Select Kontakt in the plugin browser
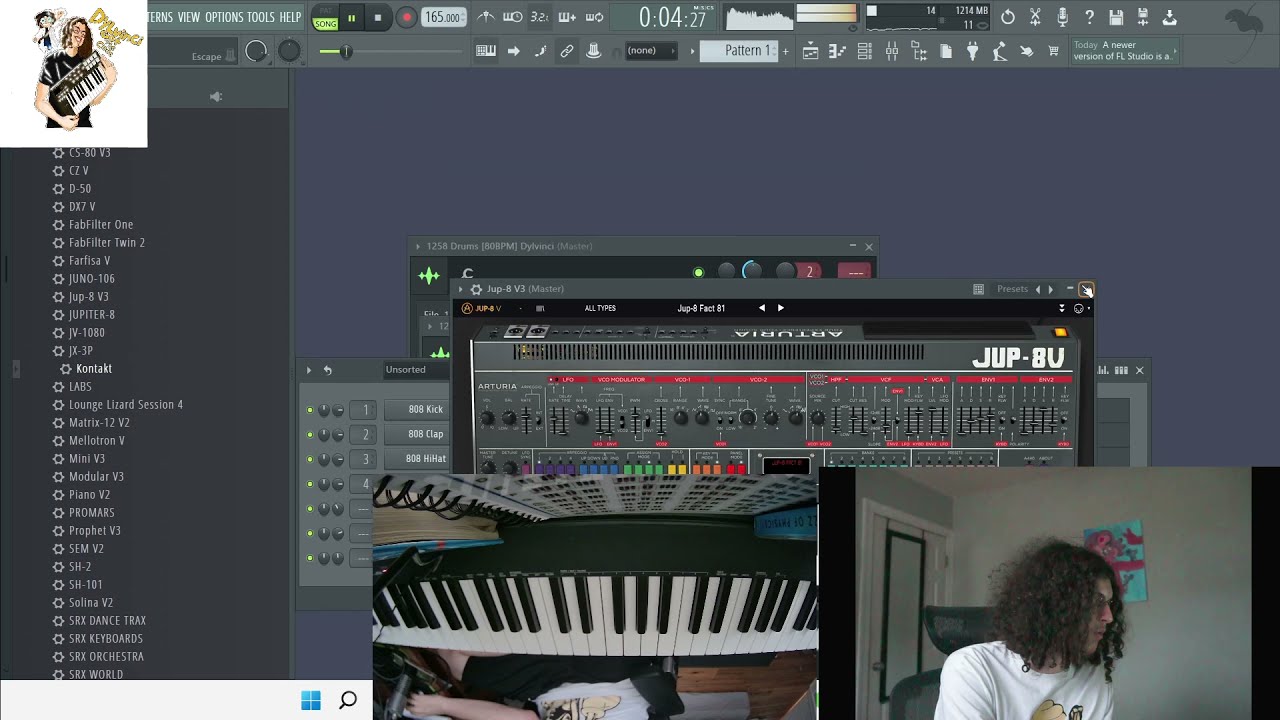Image resolution: width=1280 pixels, height=720 pixels. [x=94, y=369]
